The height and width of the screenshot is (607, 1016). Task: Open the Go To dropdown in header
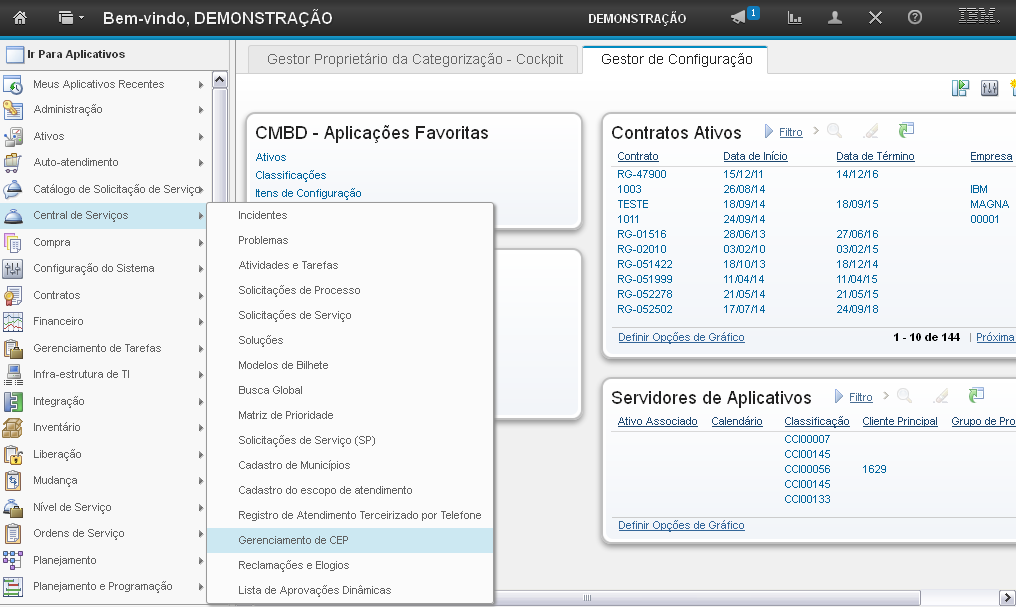click(71, 18)
